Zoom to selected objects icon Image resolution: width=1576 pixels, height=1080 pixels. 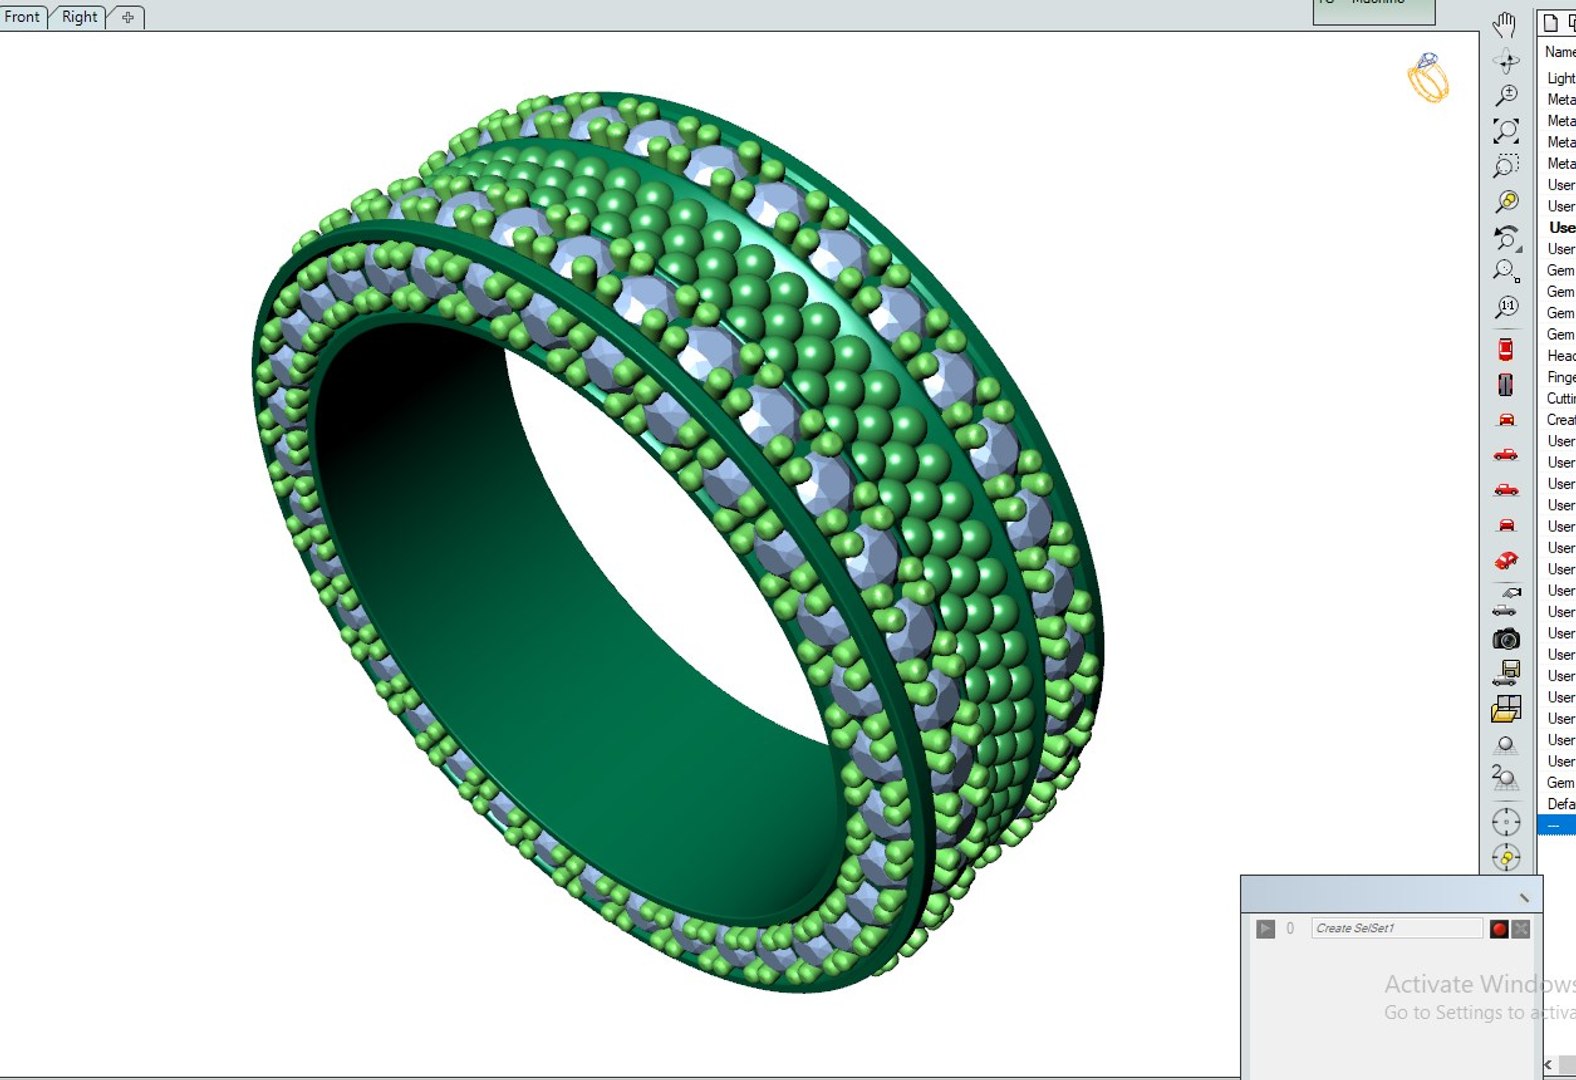pyautogui.click(x=1506, y=201)
